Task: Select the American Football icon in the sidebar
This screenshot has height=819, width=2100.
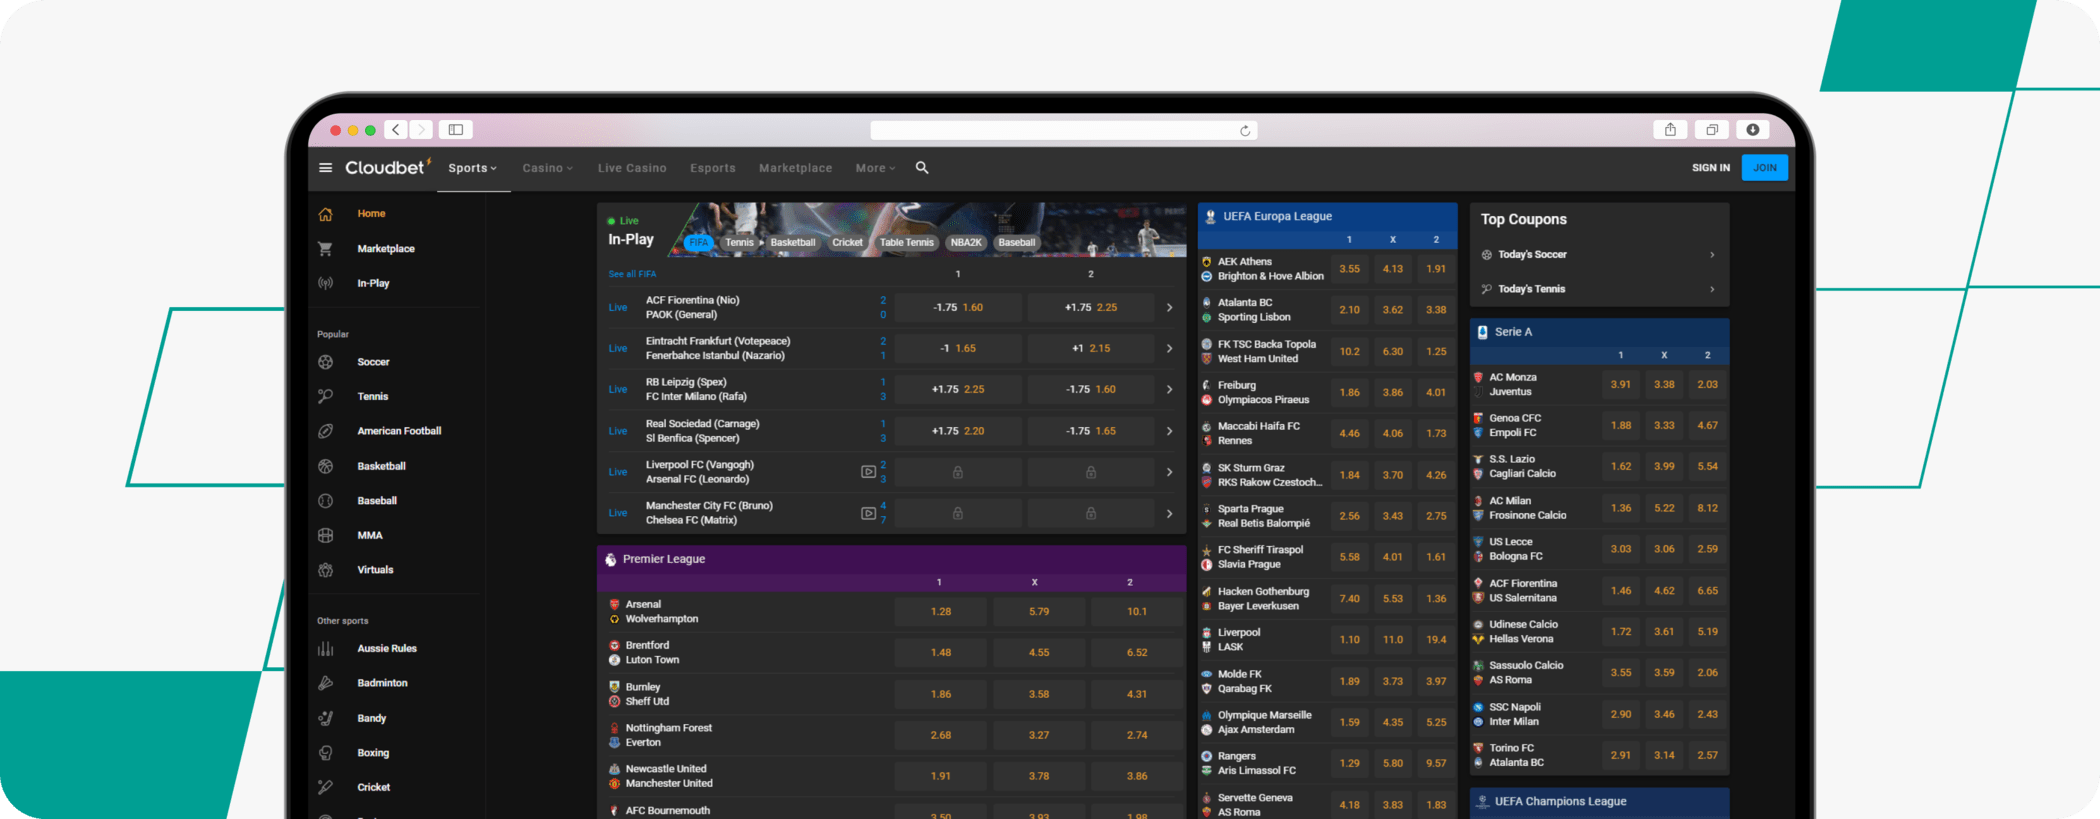Action: coord(325,431)
